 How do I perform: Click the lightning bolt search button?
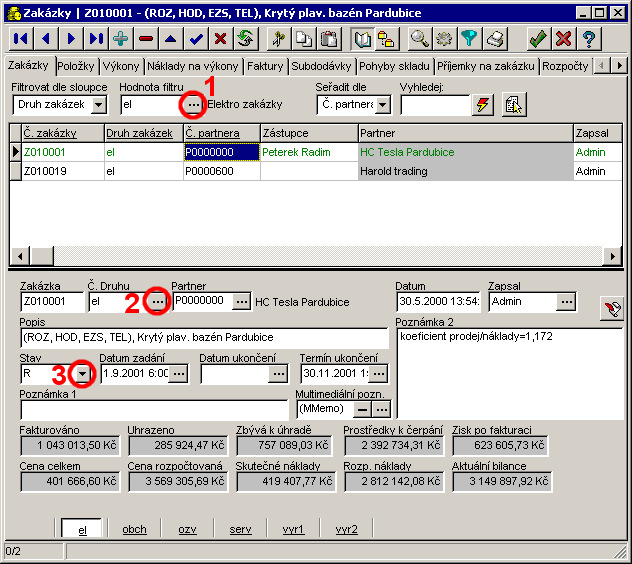[483, 104]
